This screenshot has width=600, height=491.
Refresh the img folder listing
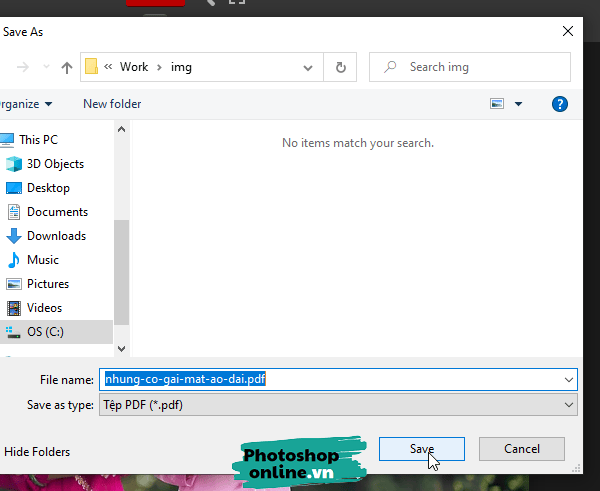pyautogui.click(x=341, y=67)
